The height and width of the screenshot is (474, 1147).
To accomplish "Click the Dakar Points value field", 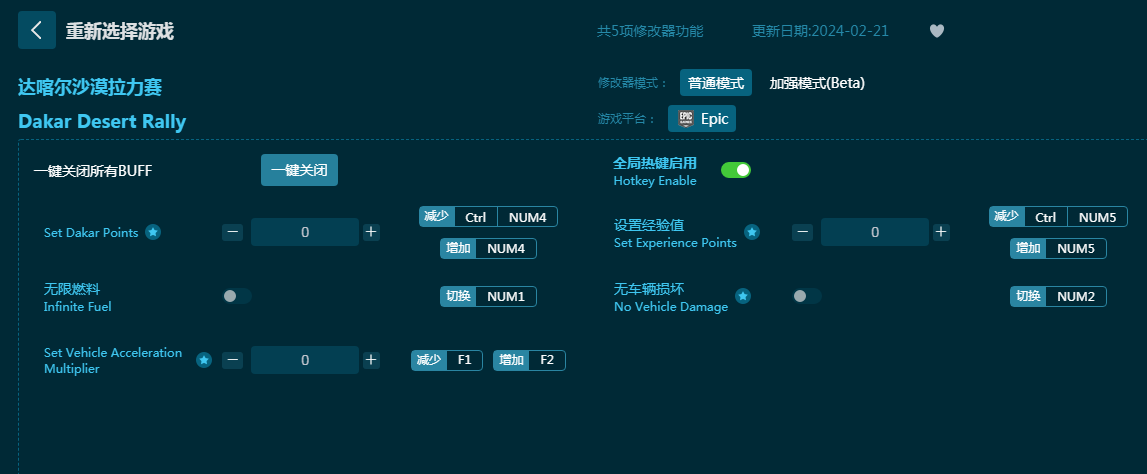I will [x=305, y=232].
